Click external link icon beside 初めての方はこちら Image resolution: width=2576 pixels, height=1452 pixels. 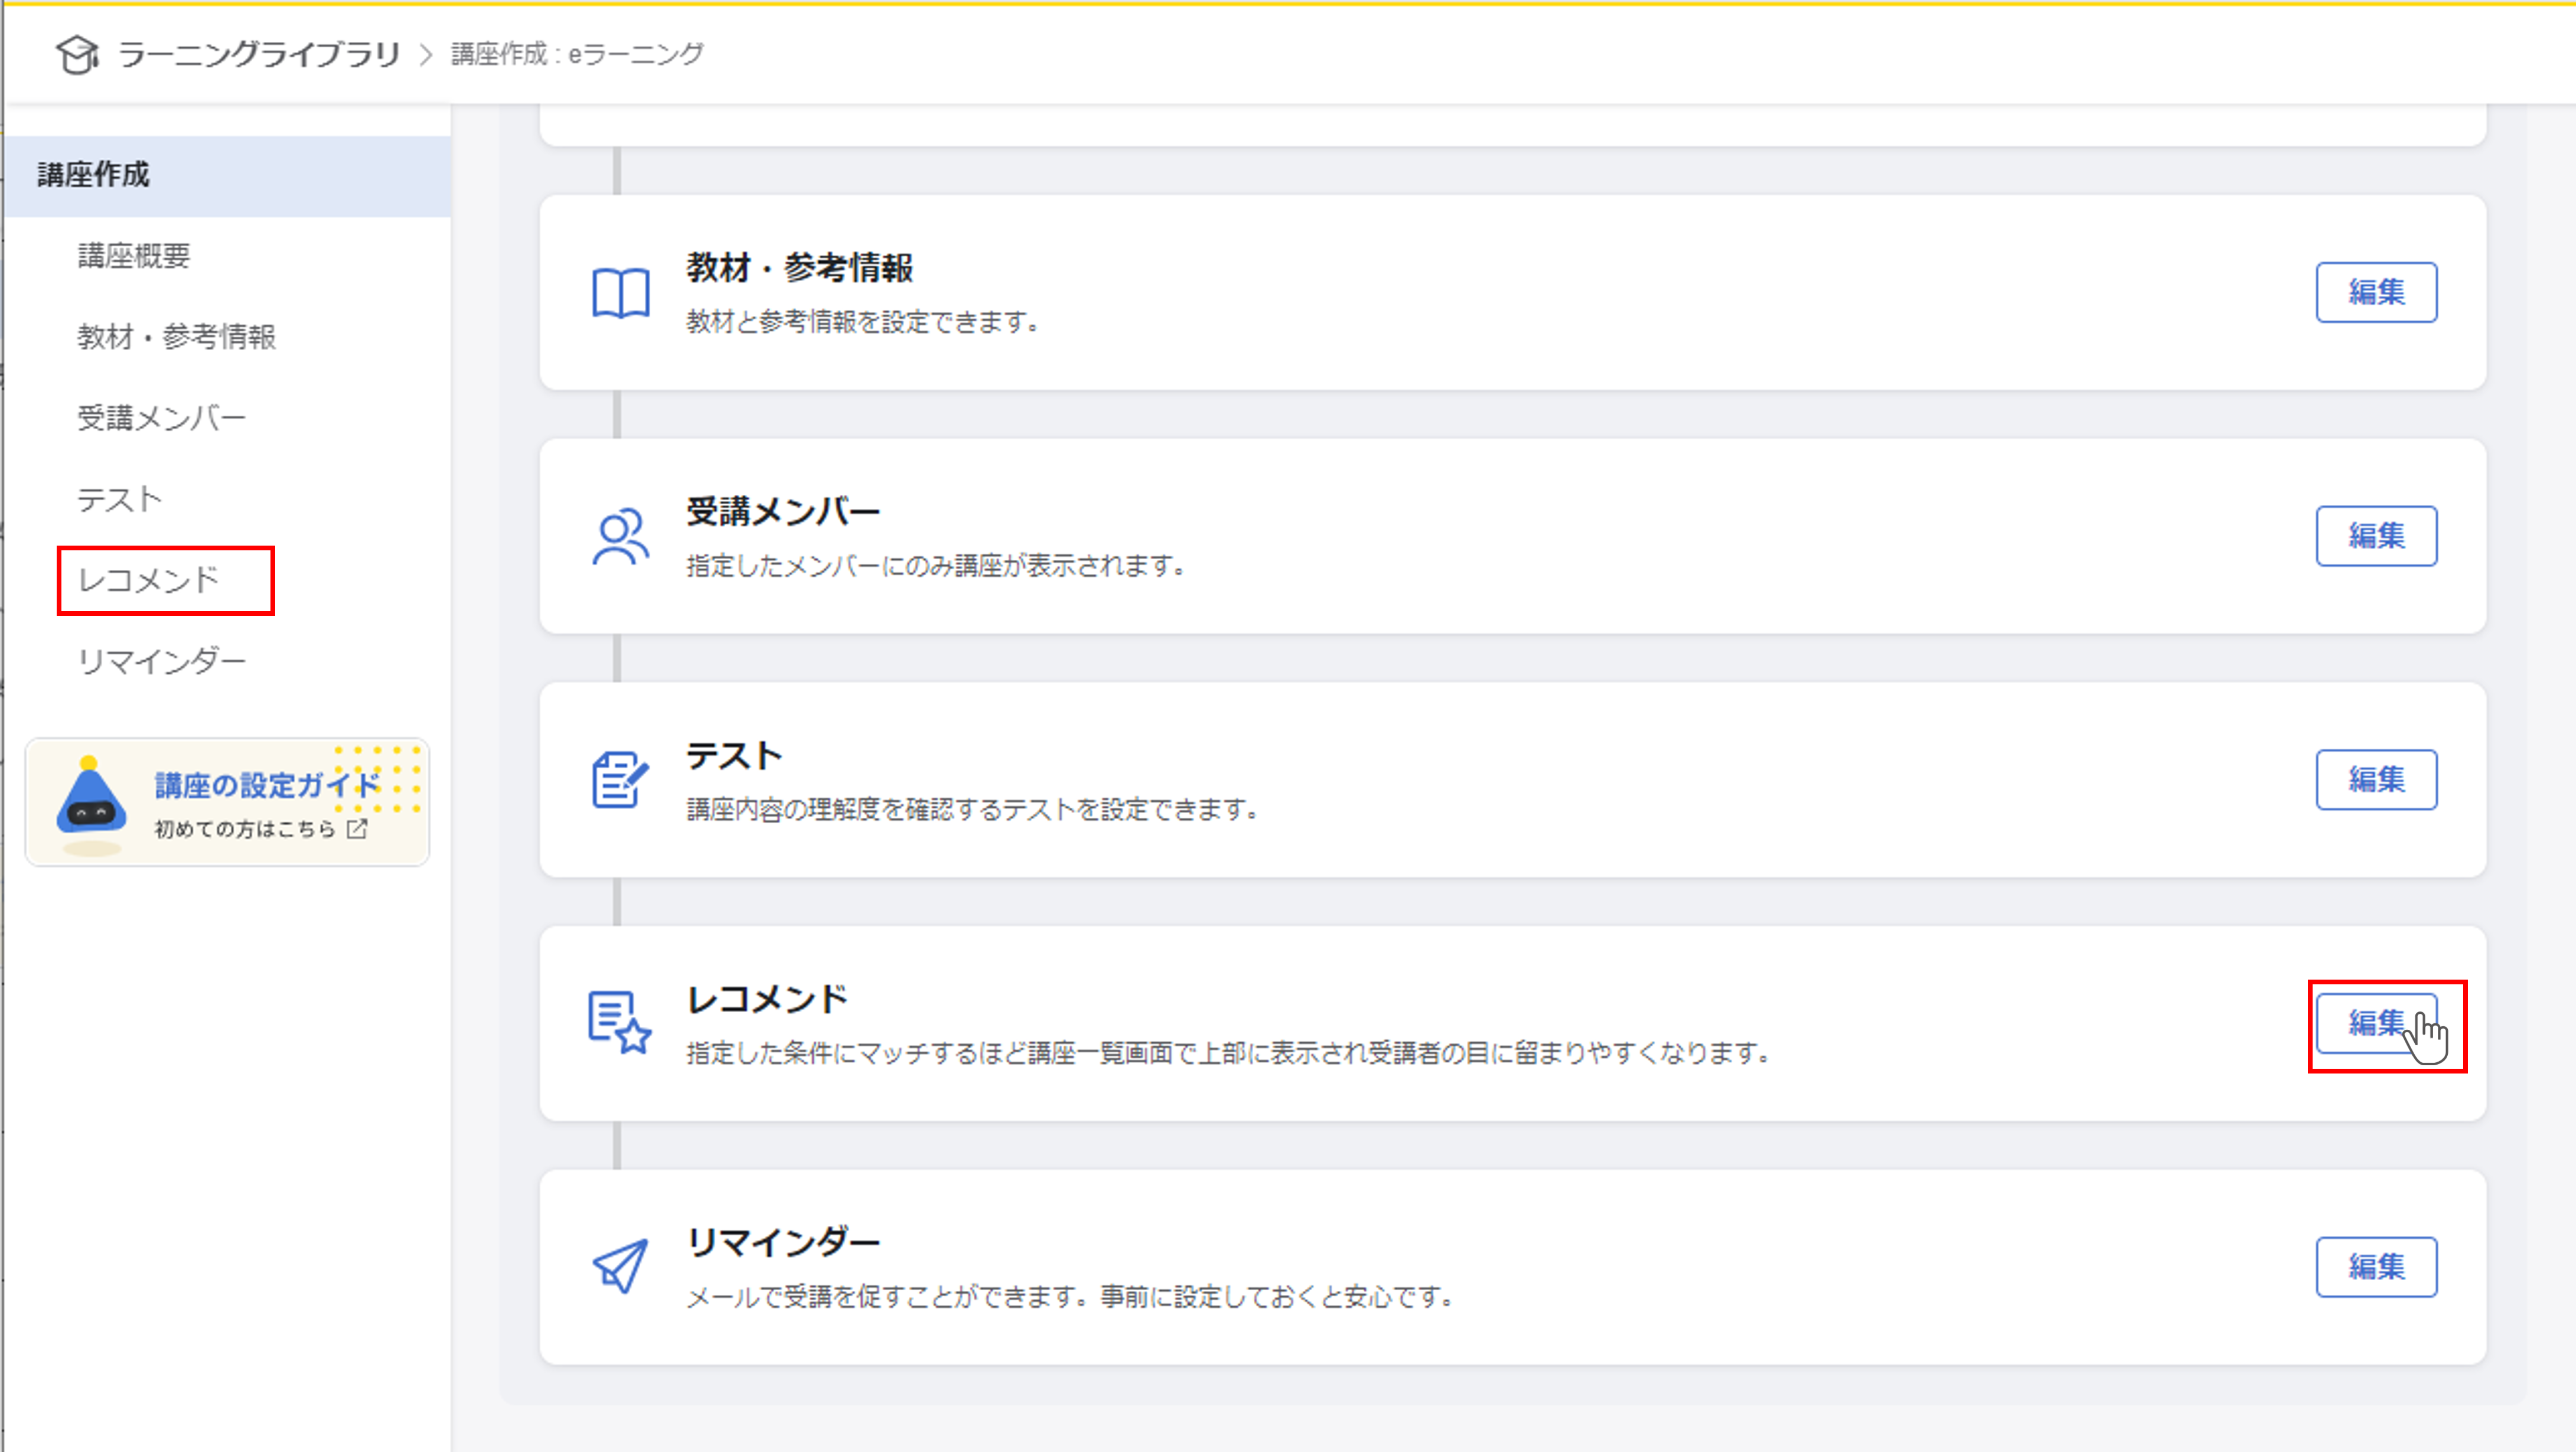[x=357, y=829]
